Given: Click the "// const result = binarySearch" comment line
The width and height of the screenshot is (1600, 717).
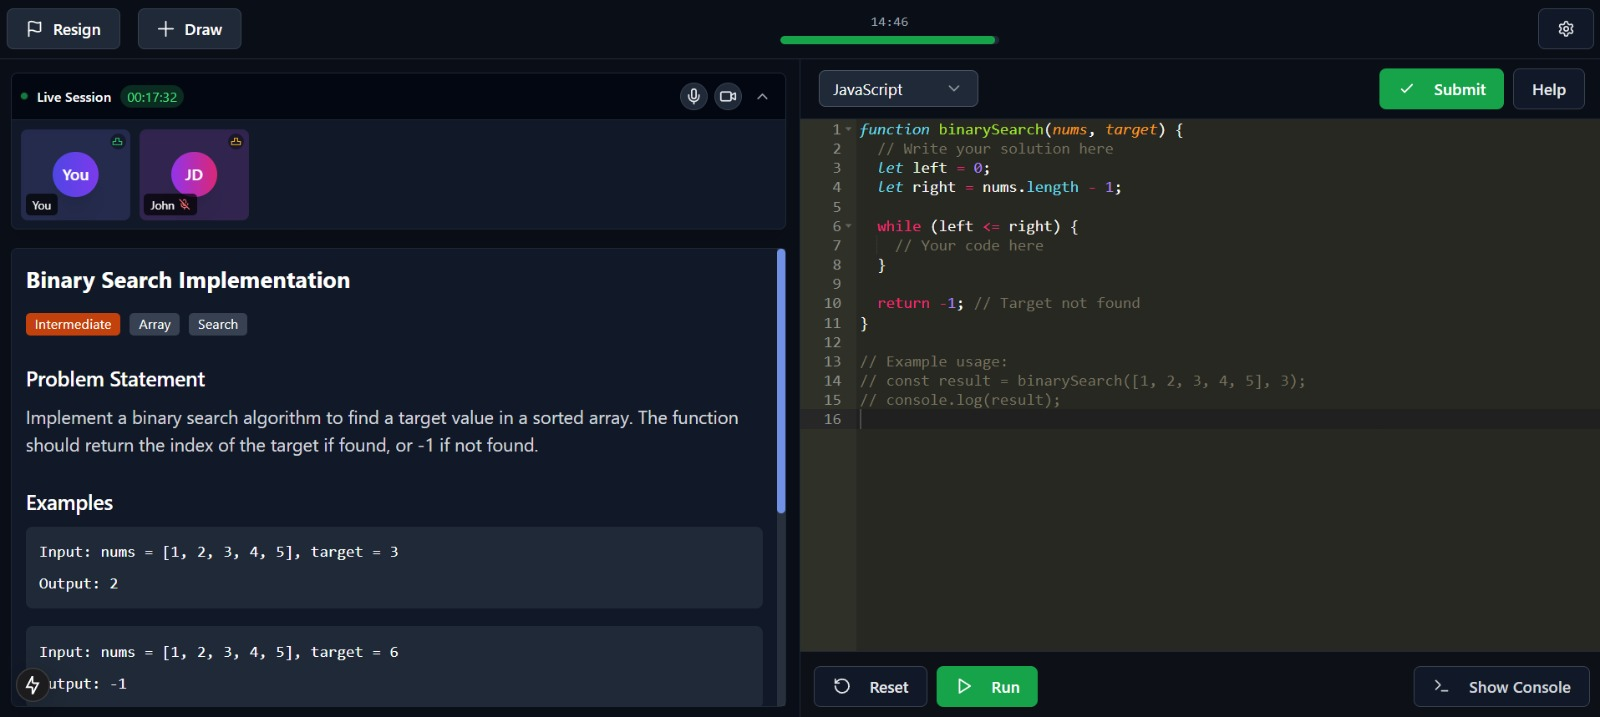Looking at the screenshot, I should 1082,381.
